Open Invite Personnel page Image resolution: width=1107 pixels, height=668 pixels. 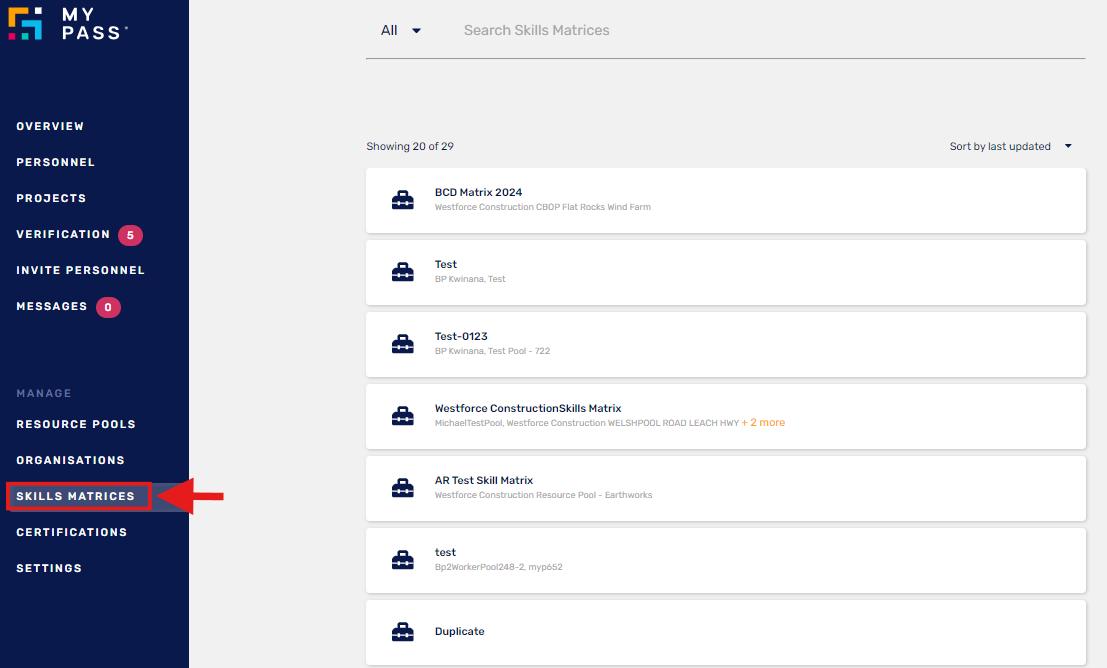[x=80, y=270]
